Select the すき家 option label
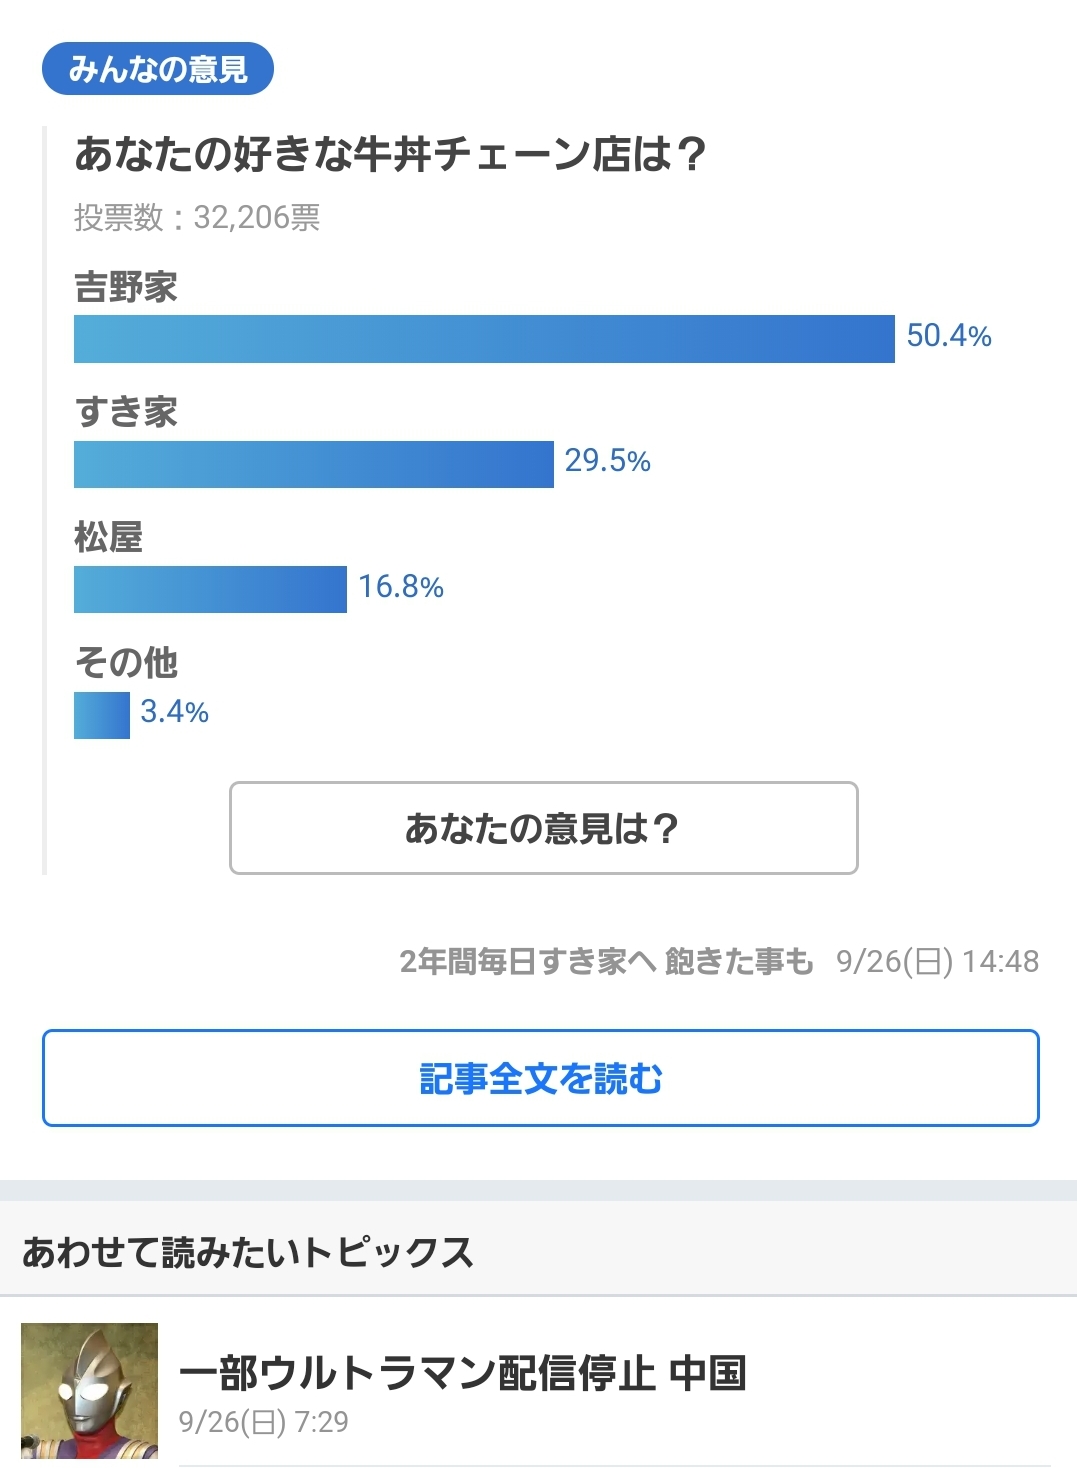Screen dimensions: 1077x1468 tap(126, 412)
